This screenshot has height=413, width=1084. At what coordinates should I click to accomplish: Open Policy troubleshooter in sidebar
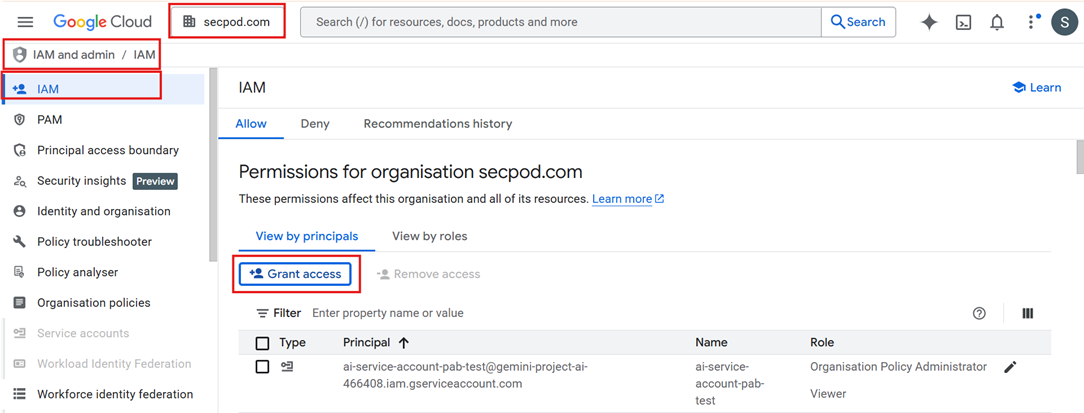tap(94, 242)
